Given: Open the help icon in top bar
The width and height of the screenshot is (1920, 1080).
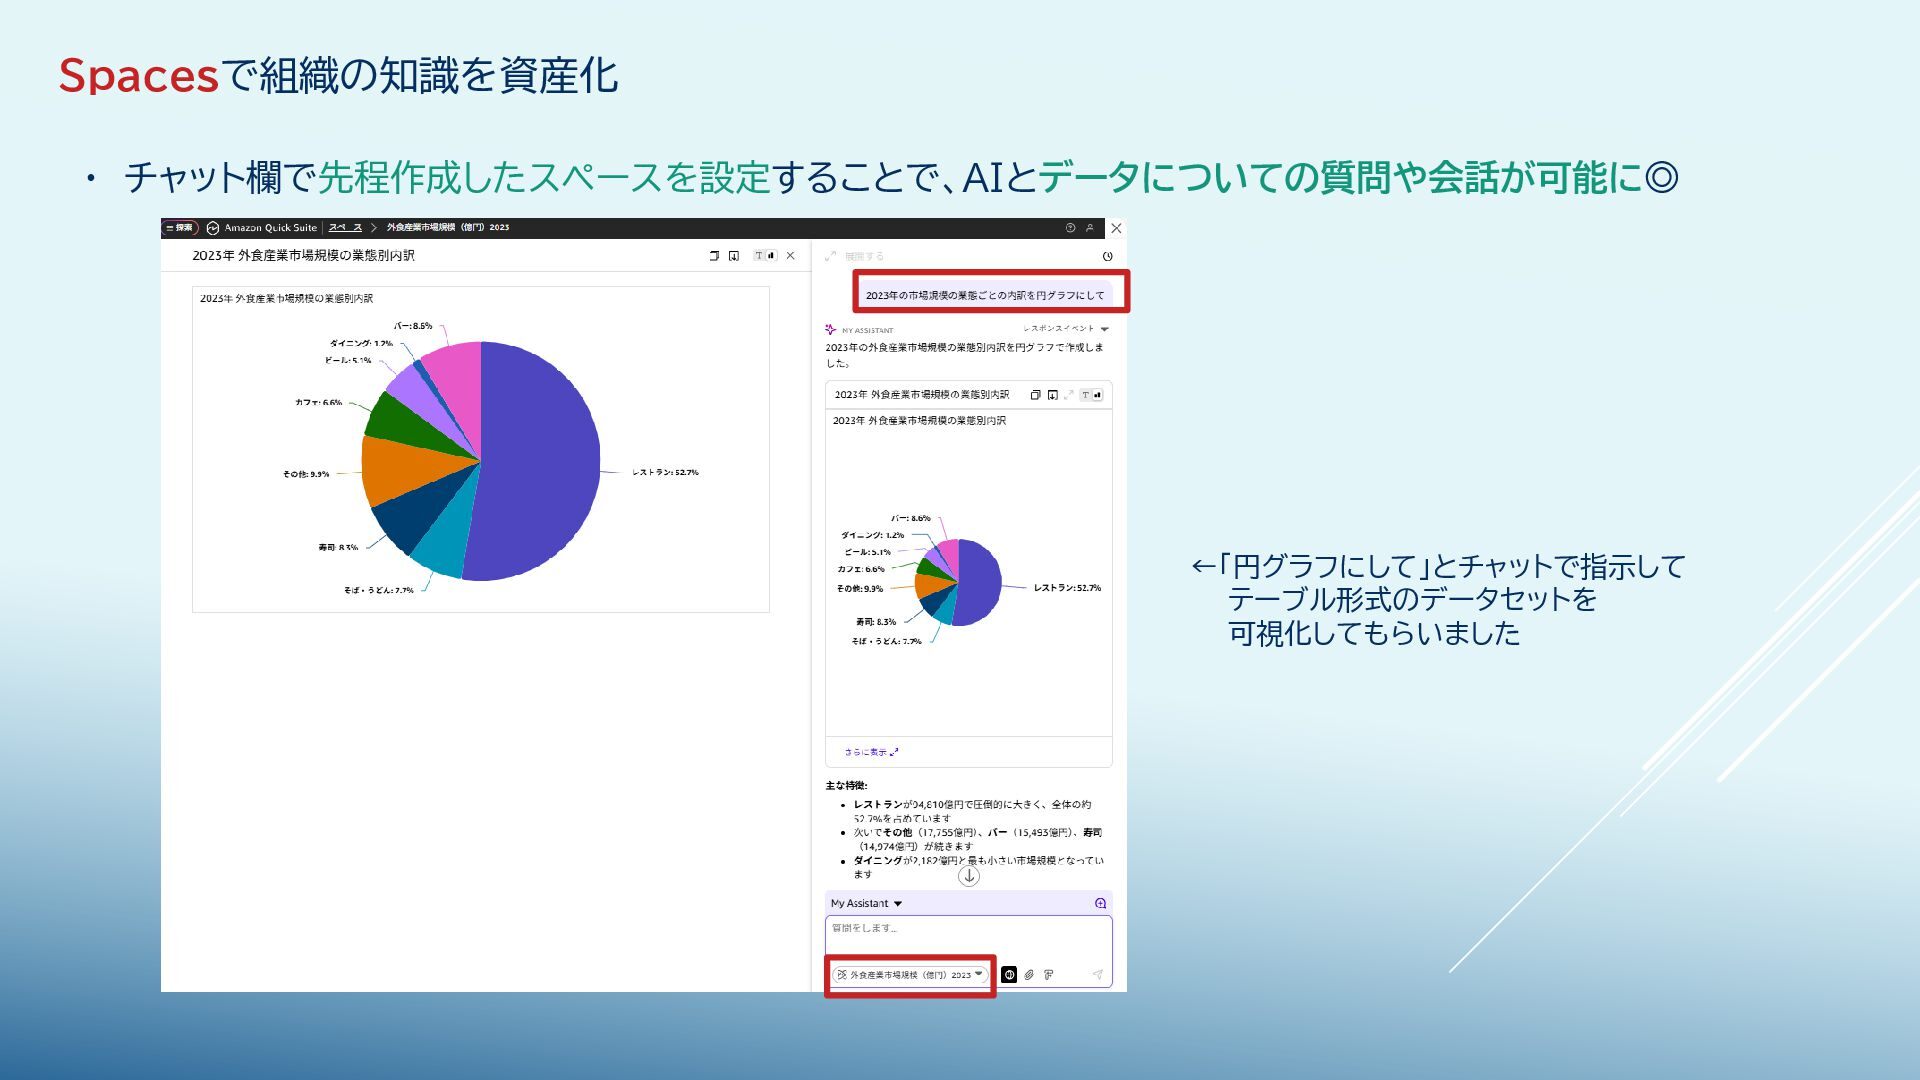Looking at the screenshot, I should pos(1070,228).
